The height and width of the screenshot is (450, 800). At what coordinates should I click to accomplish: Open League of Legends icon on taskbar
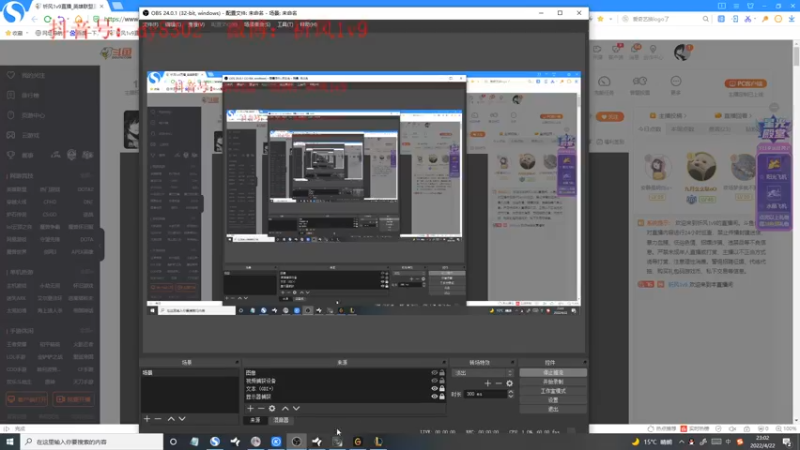(x=378, y=441)
